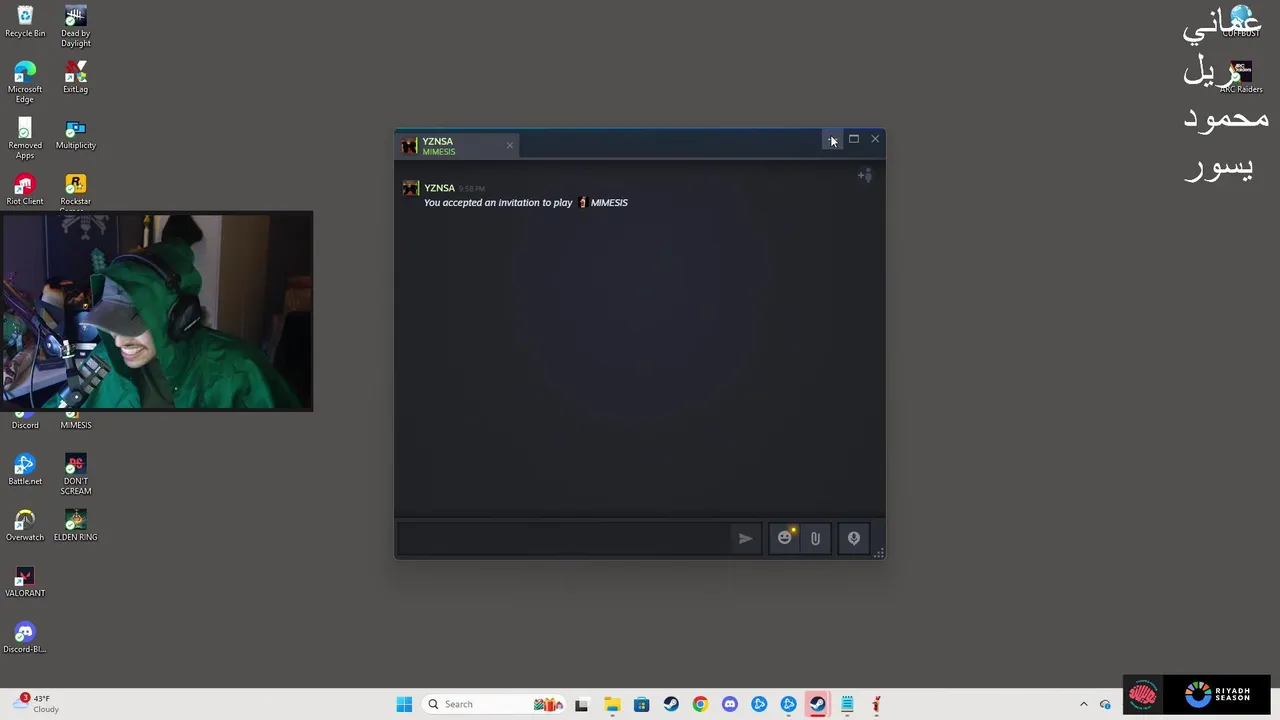Select the Discord-Bl... desktop icon
The image size is (1280, 720).
tap(25, 638)
